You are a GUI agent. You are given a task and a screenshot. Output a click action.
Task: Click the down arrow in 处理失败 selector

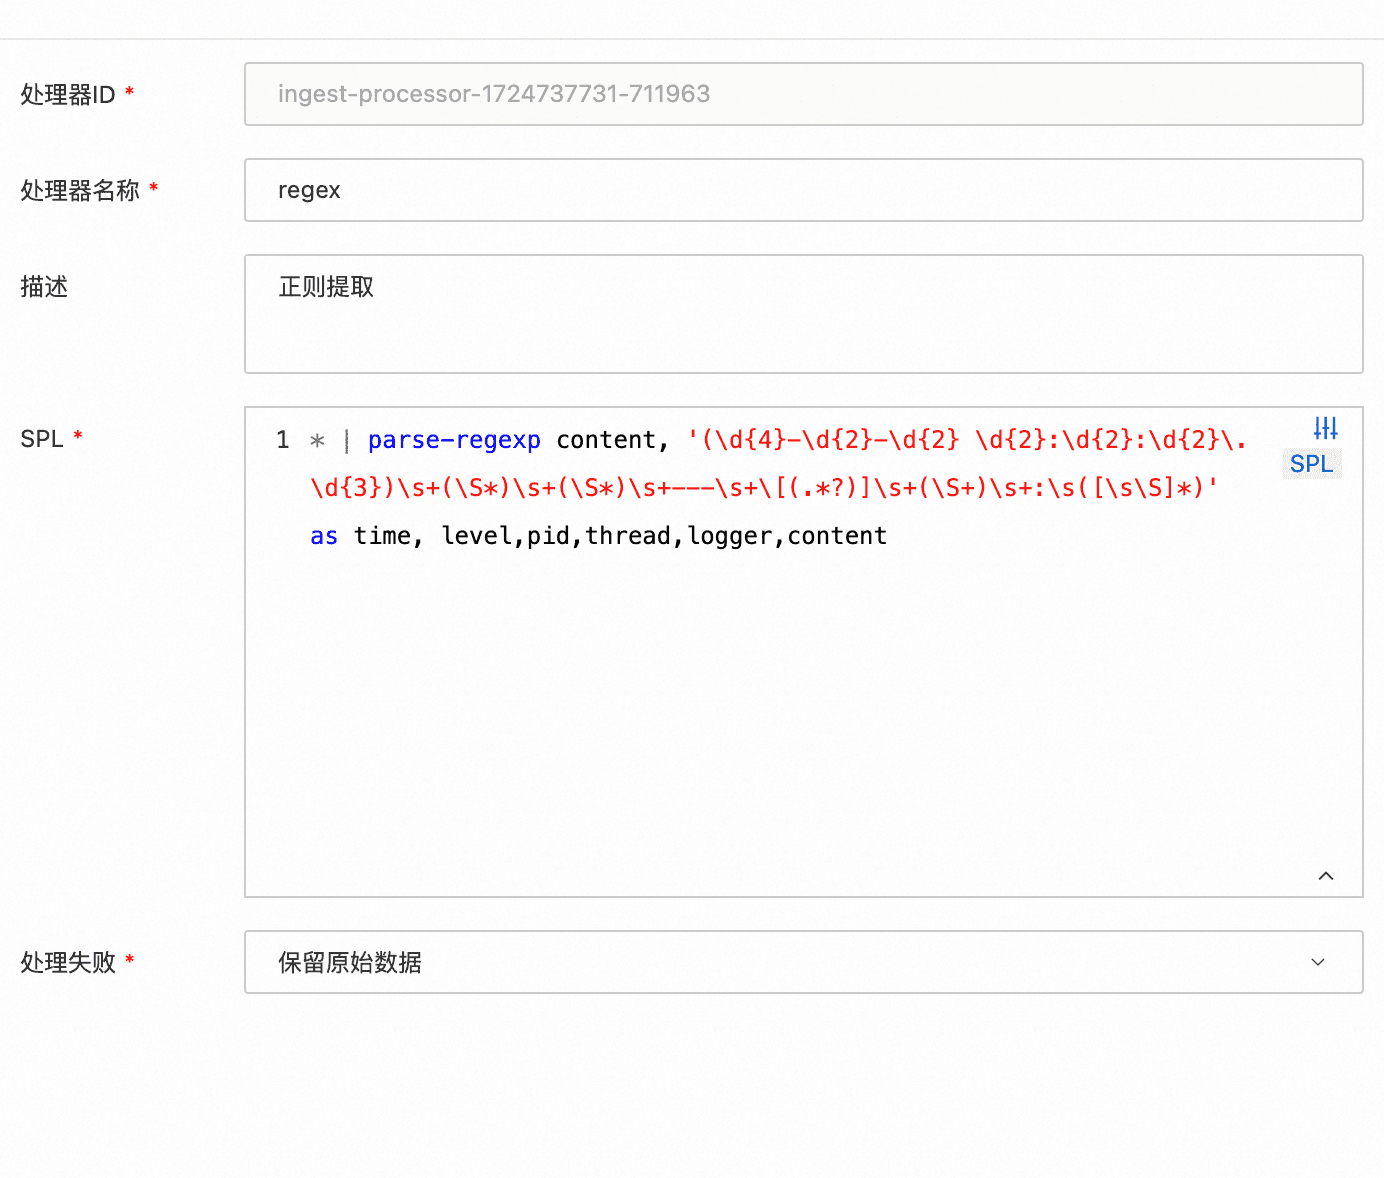coord(1318,962)
